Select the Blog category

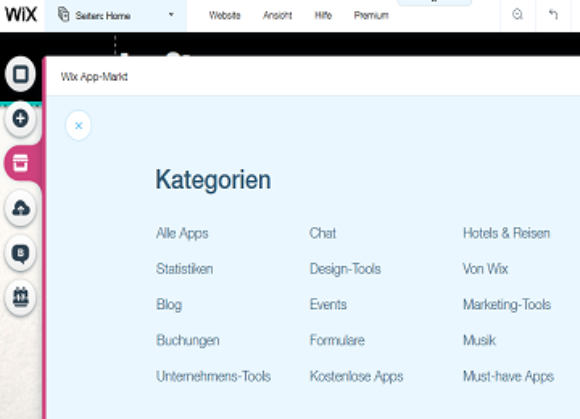coord(169,305)
